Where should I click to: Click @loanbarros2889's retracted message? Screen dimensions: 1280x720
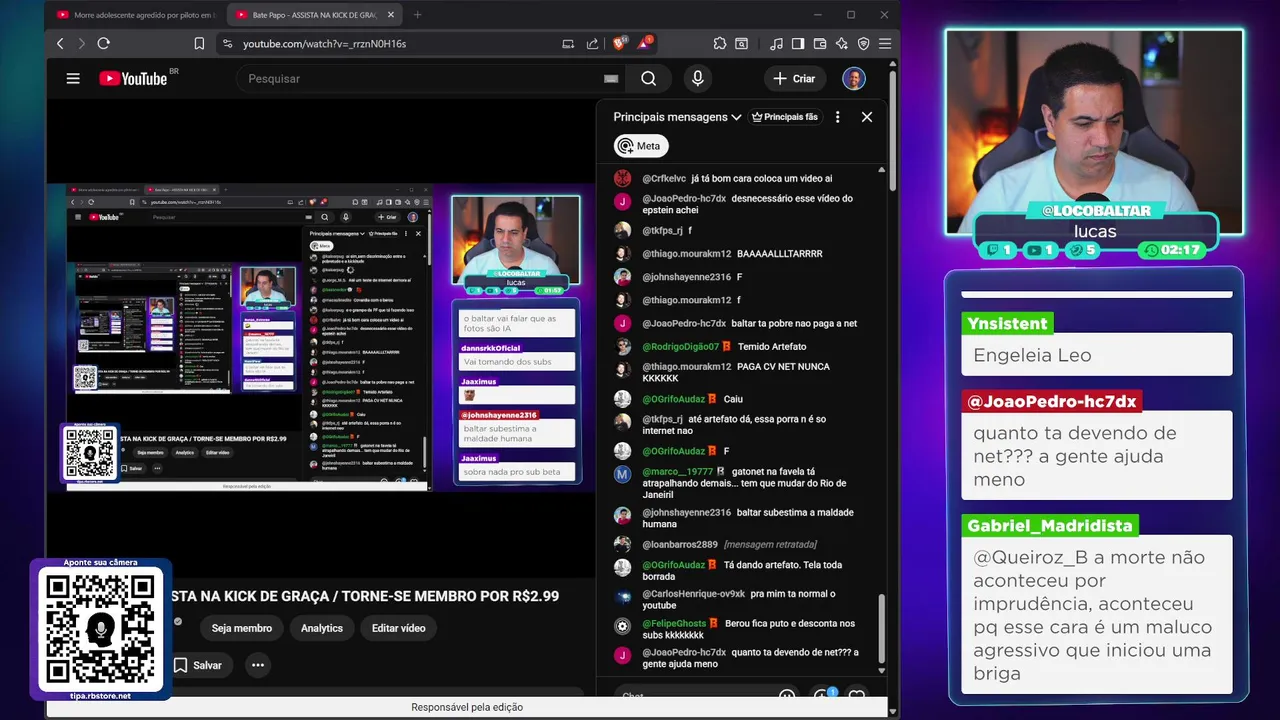click(770, 545)
